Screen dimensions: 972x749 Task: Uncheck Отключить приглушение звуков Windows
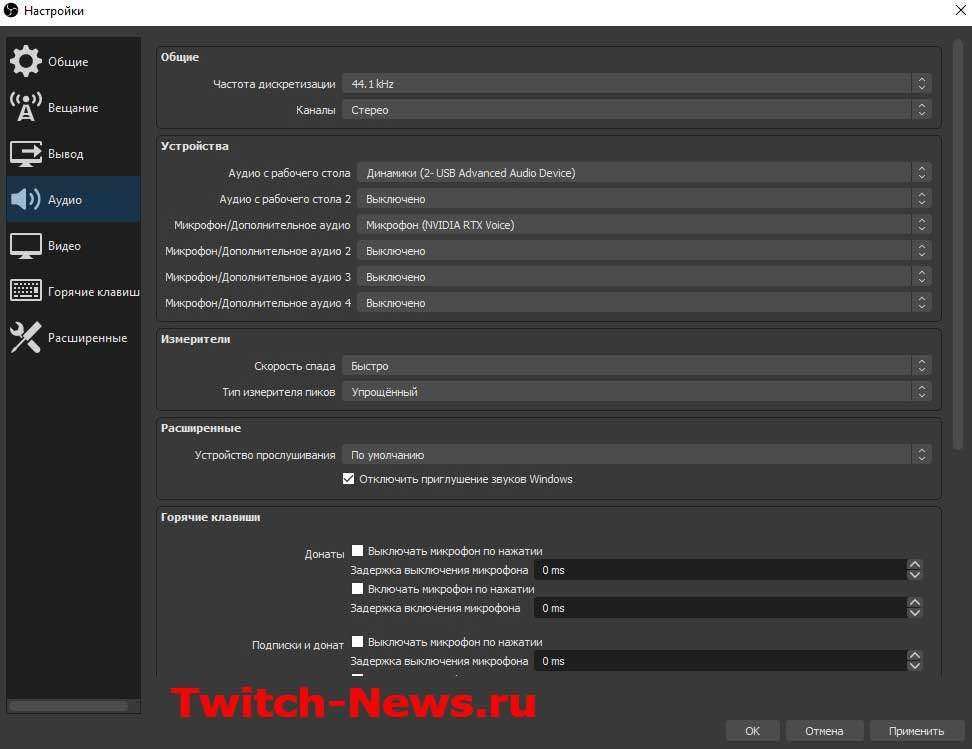(349, 479)
